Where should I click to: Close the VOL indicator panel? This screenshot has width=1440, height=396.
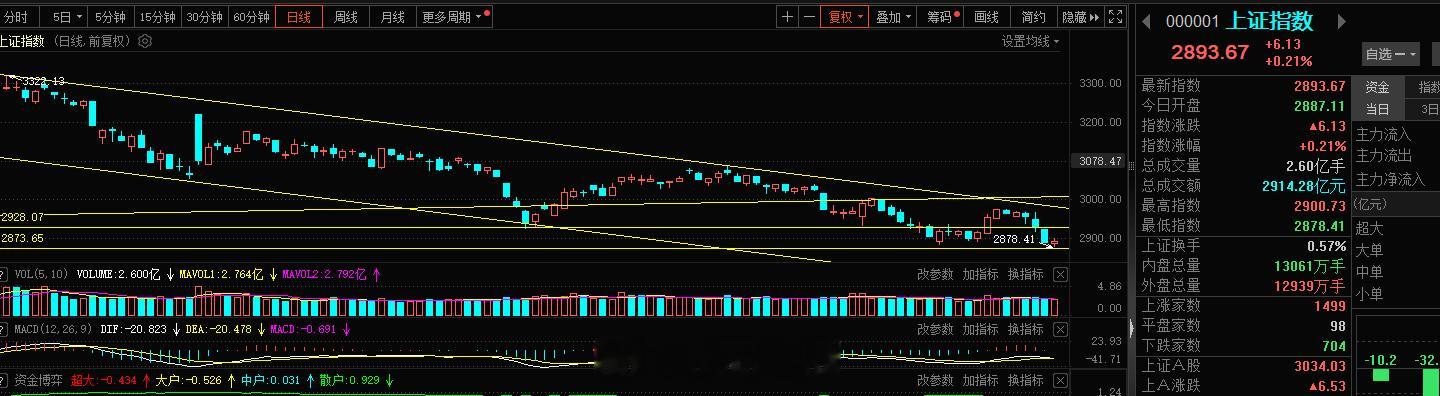[1060, 274]
